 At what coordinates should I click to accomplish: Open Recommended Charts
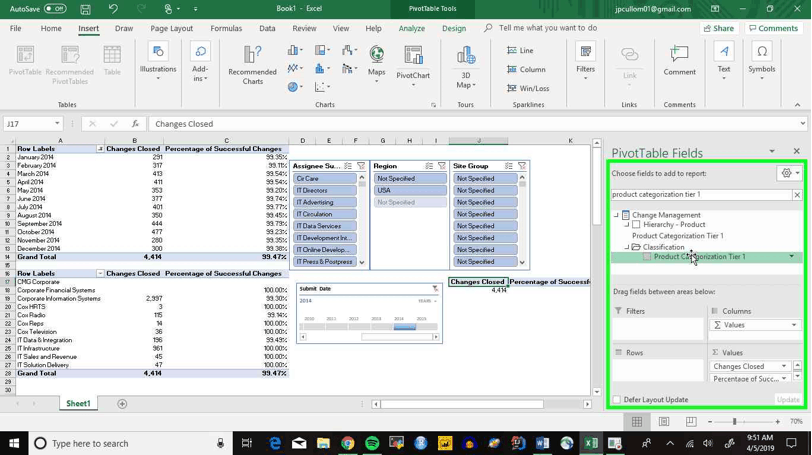[x=252, y=65]
